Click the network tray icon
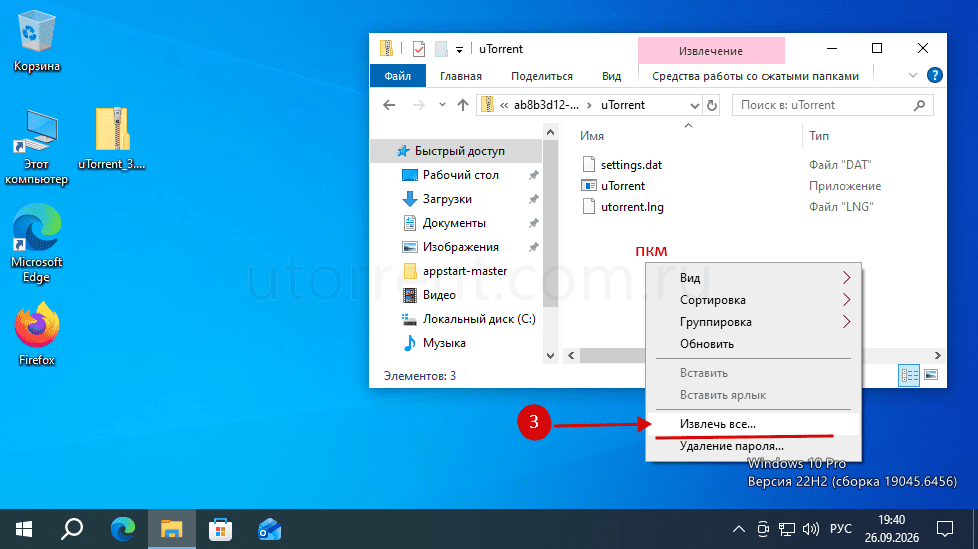 tap(787, 530)
